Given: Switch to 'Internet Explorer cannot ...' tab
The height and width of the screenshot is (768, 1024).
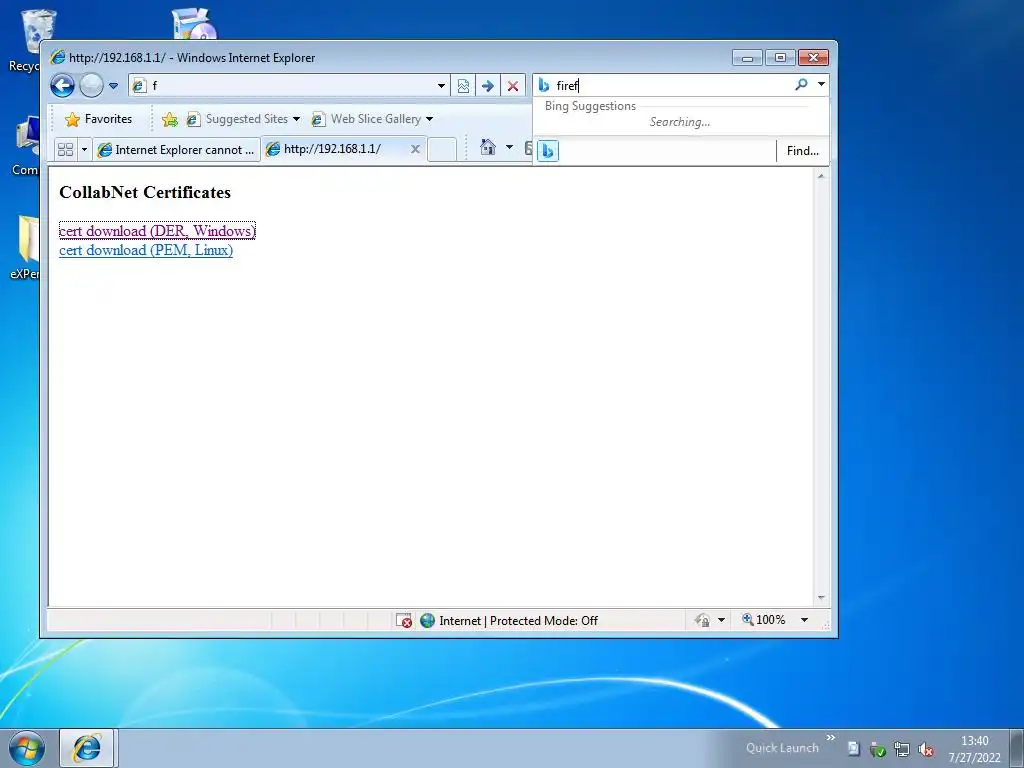Looking at the screenshot, I should [176, 150].
